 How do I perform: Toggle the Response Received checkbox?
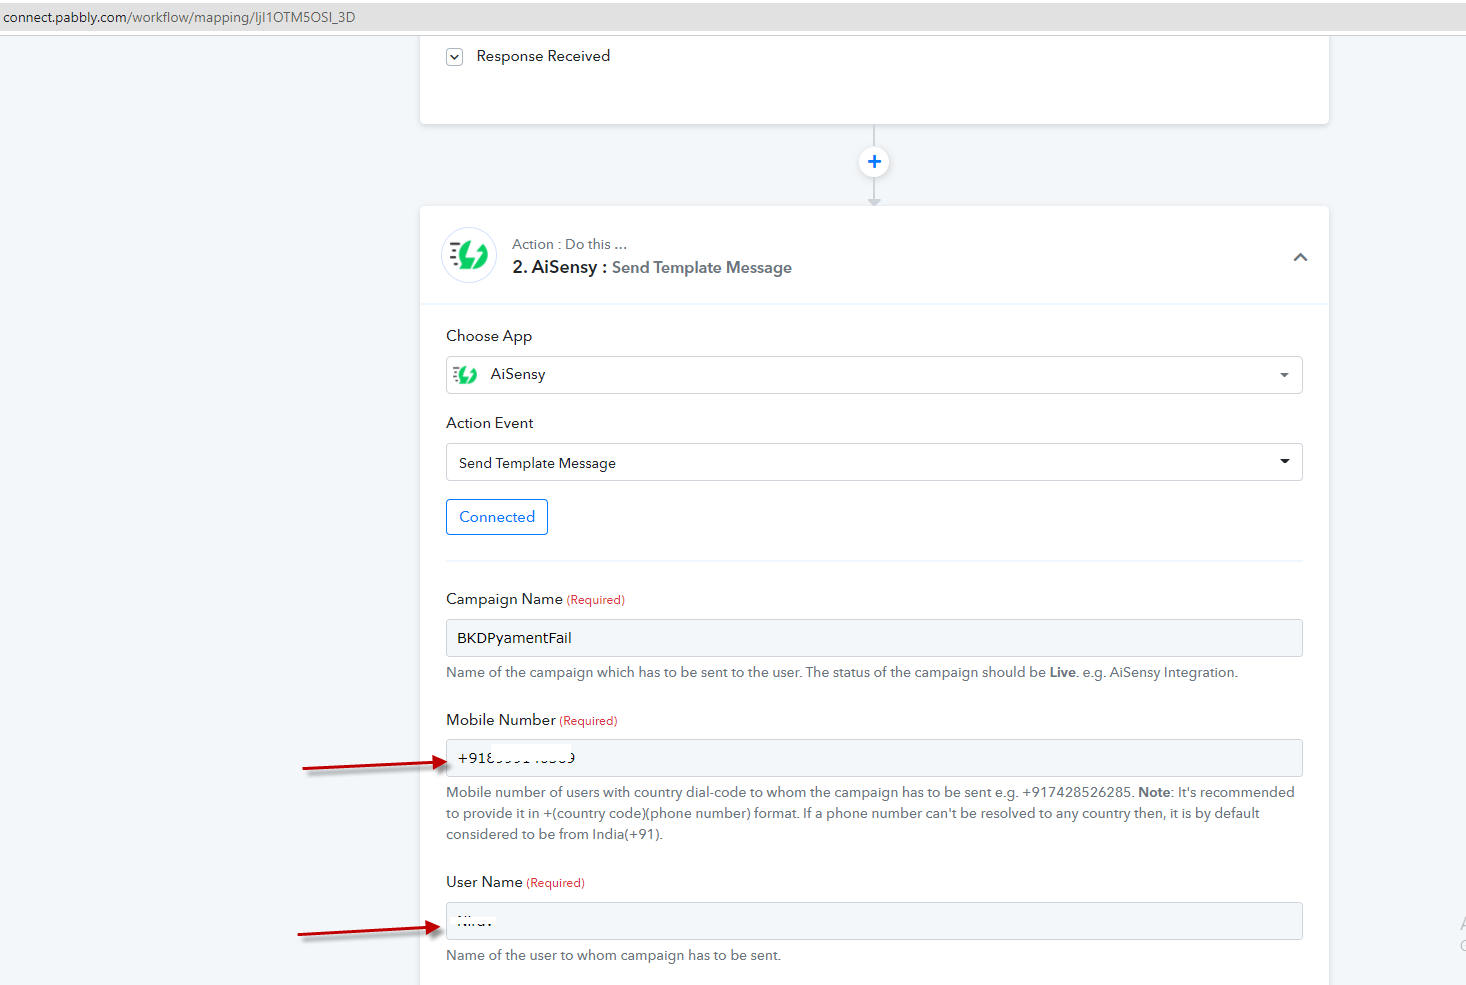455,57
